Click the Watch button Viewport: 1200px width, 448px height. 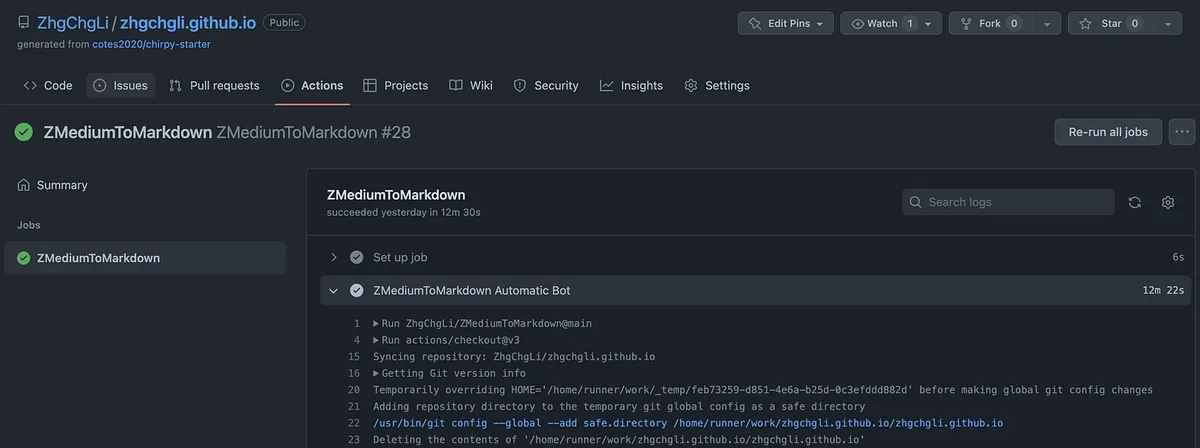pos(874,23)
